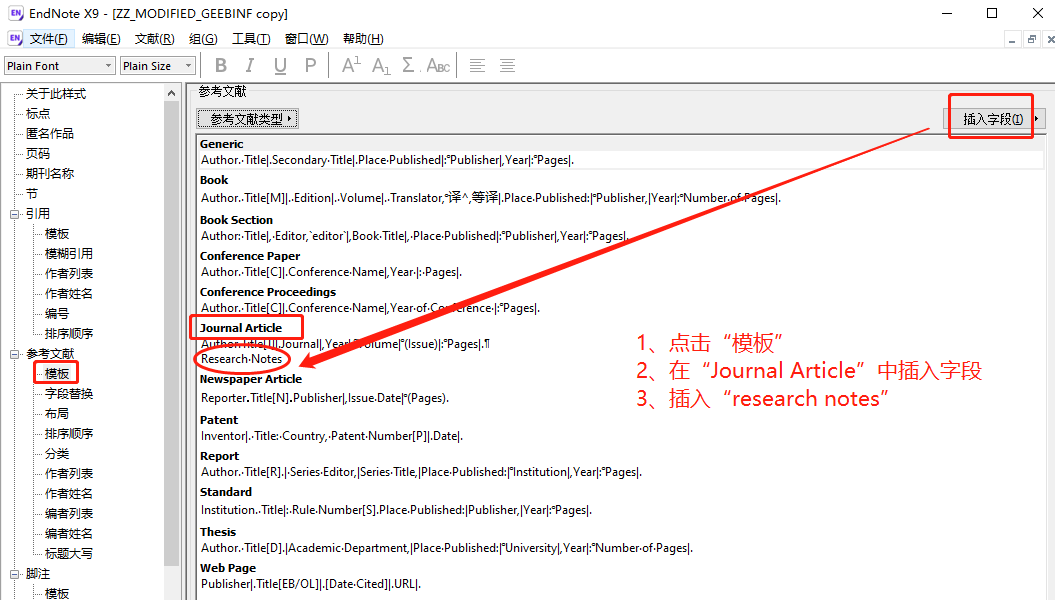Select the subscript icon
The height and width of the screenshot is (600, 1055).
click(380, 66)
